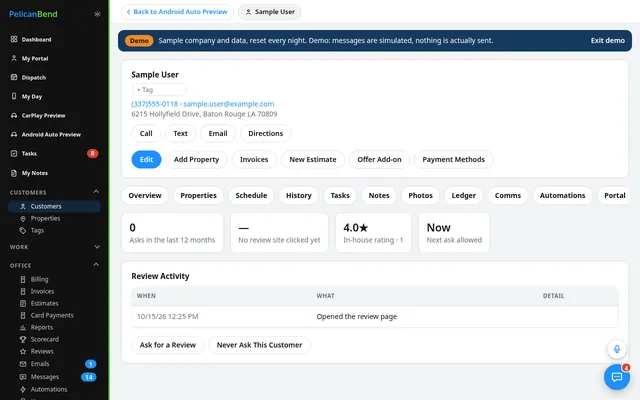Click the "Opened the review page" activity row
Image resolution: width=640 pixels, height=400 pixels.
coord(375,316)
